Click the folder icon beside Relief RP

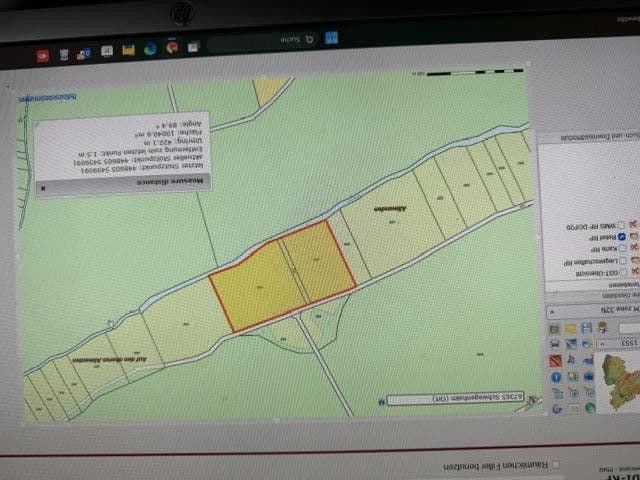[x=633, y=236]
